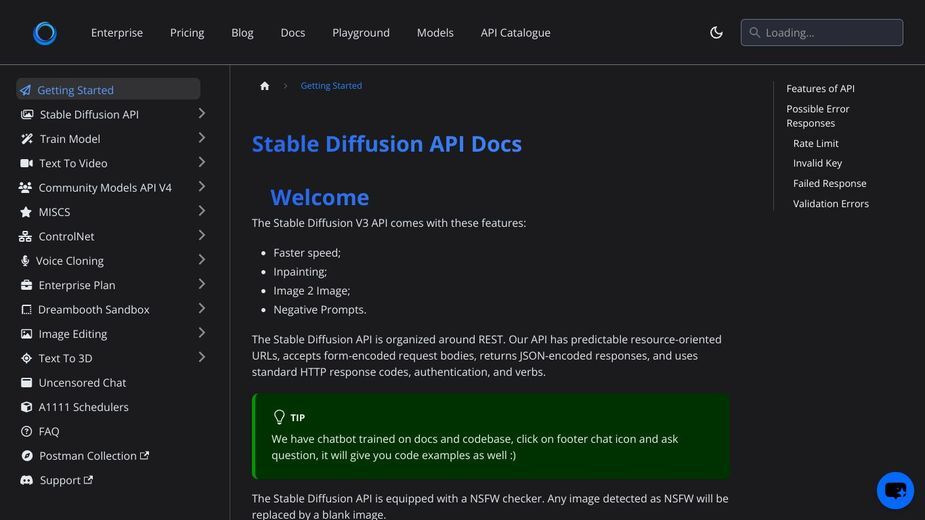Screen dimensions: 925x520
Task: Click the Stable Diffusion API image icon
Action: (x=27, y=115)
